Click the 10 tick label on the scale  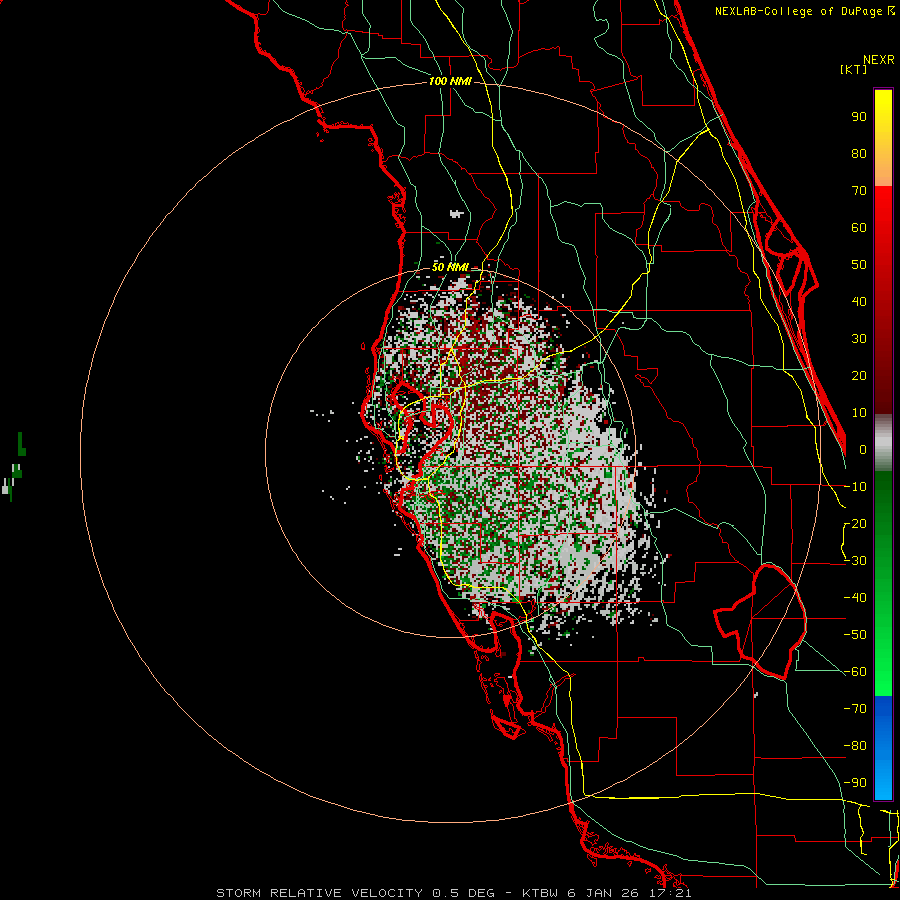[859, 413]
